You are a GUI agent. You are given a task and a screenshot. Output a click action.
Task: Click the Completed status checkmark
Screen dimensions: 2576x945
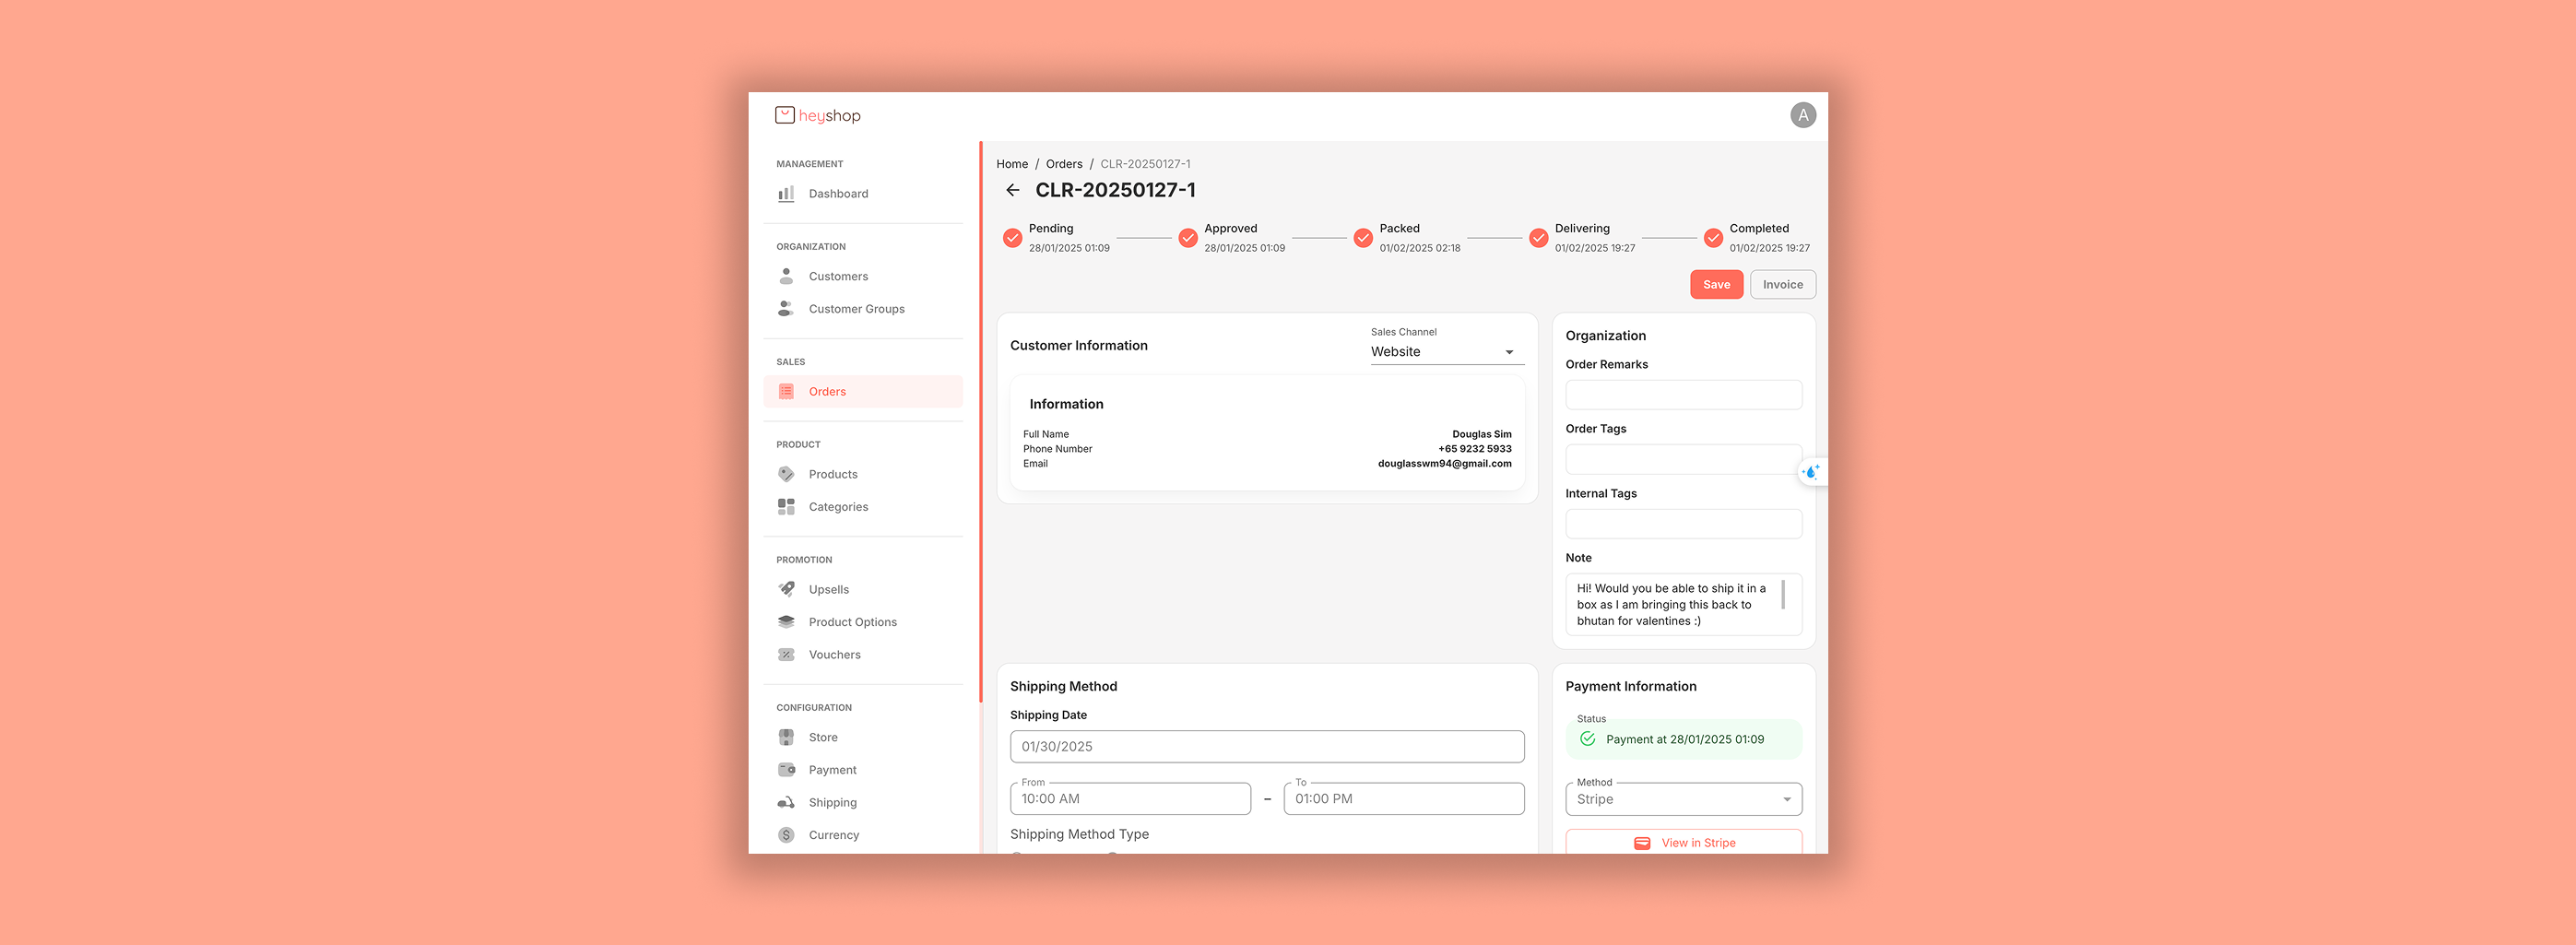(1713, 238)
